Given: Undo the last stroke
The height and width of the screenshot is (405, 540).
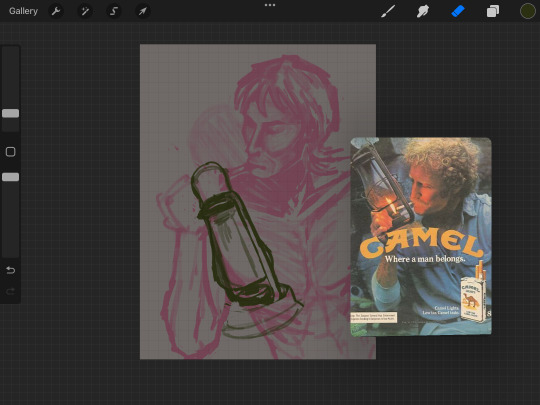Looking at the screenshot, I should click(x=10, y=270).
